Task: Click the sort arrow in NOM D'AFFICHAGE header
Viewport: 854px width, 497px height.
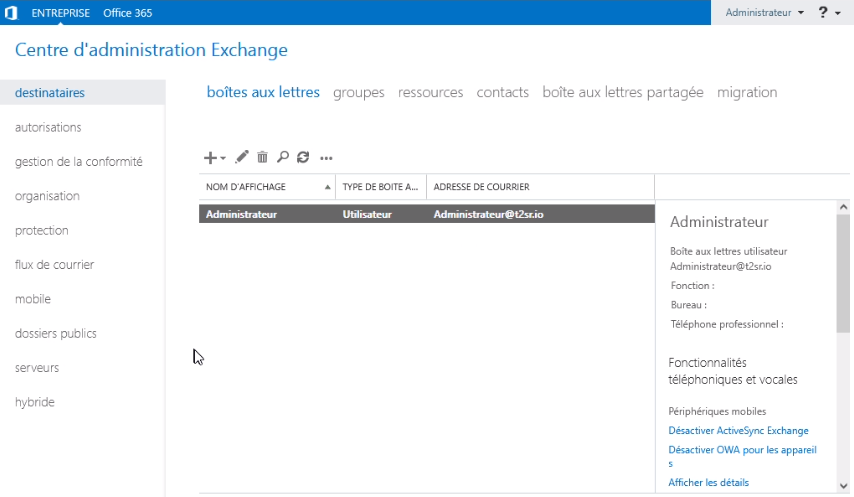Action: click(327, 187)
